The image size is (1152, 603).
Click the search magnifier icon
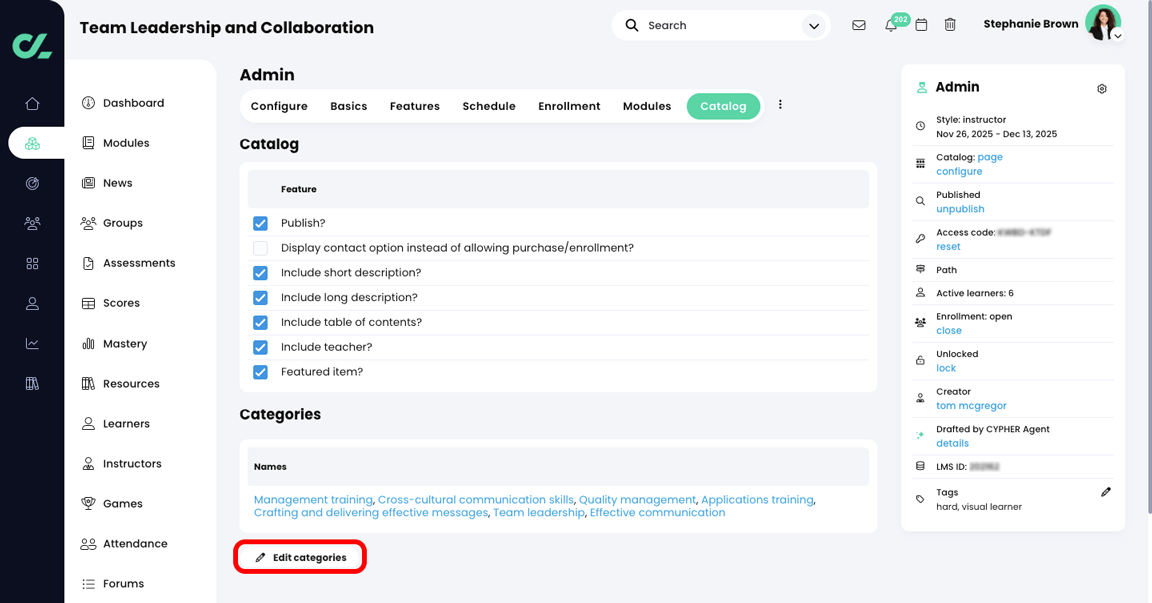(631, 24)
